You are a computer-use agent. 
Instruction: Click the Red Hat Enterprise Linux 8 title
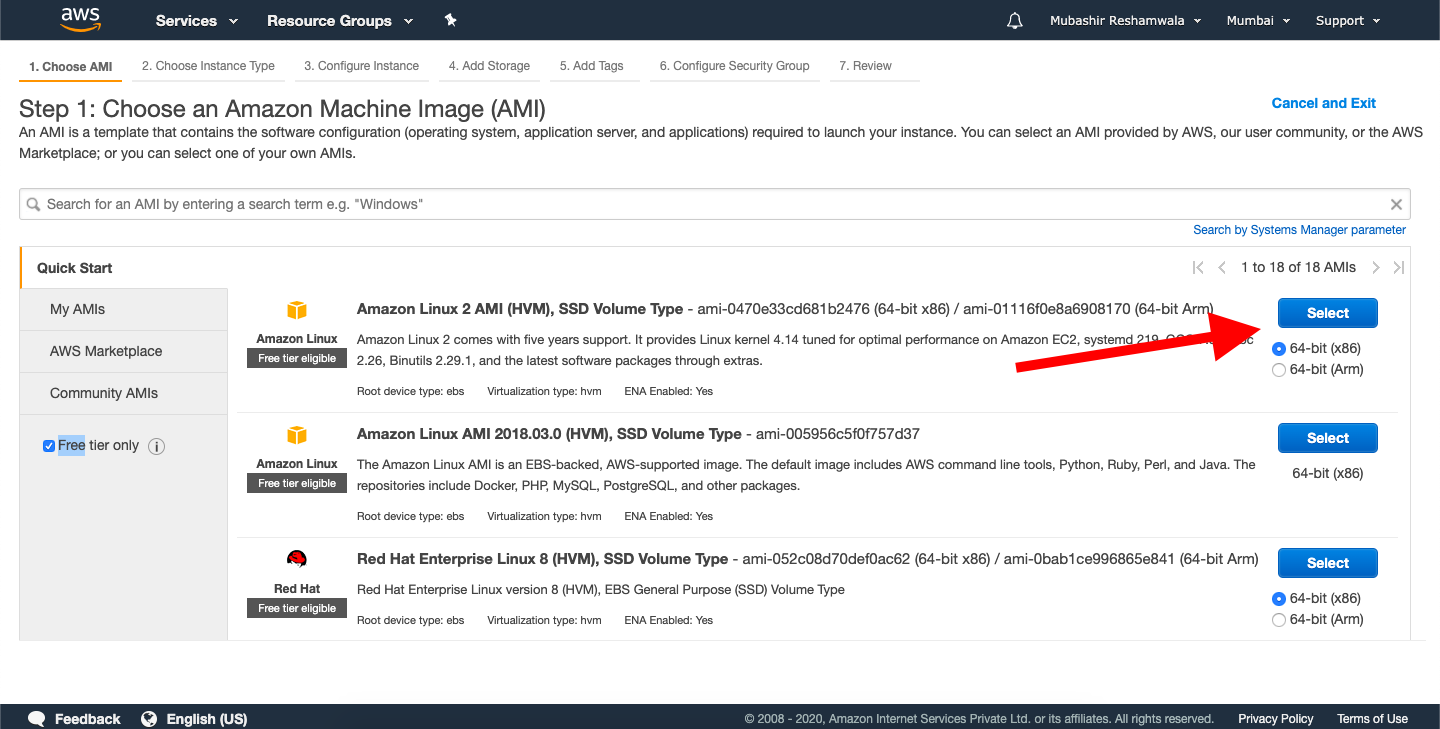coord(542,559)
